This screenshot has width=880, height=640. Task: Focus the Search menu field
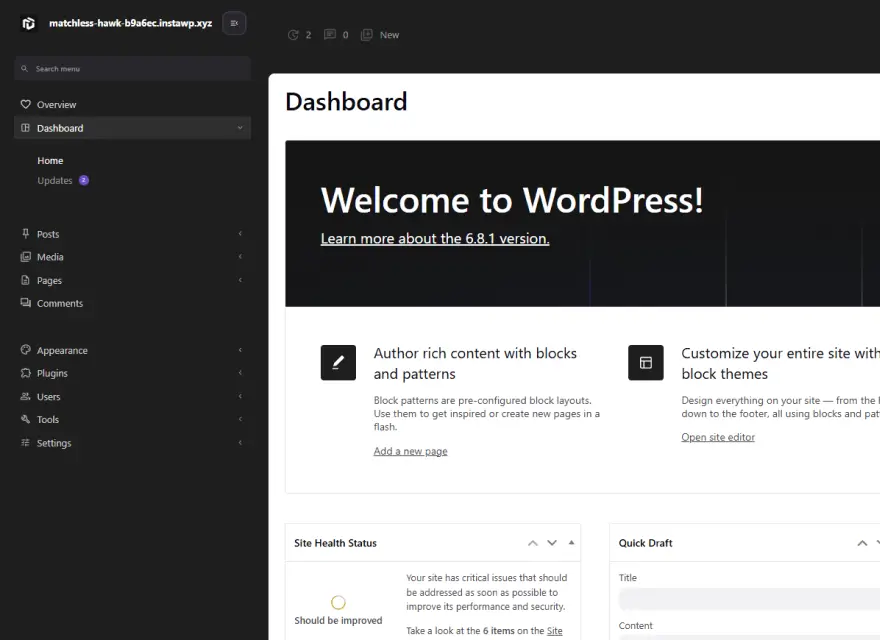[132, 68]
